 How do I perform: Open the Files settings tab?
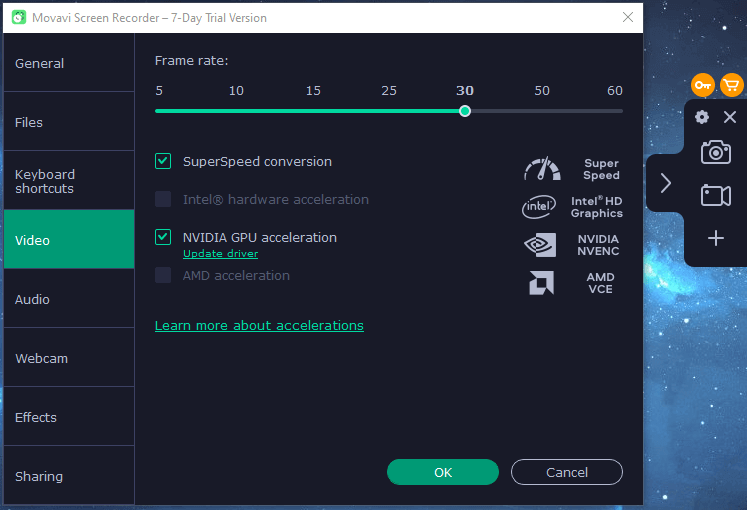(x=69, y=122)
